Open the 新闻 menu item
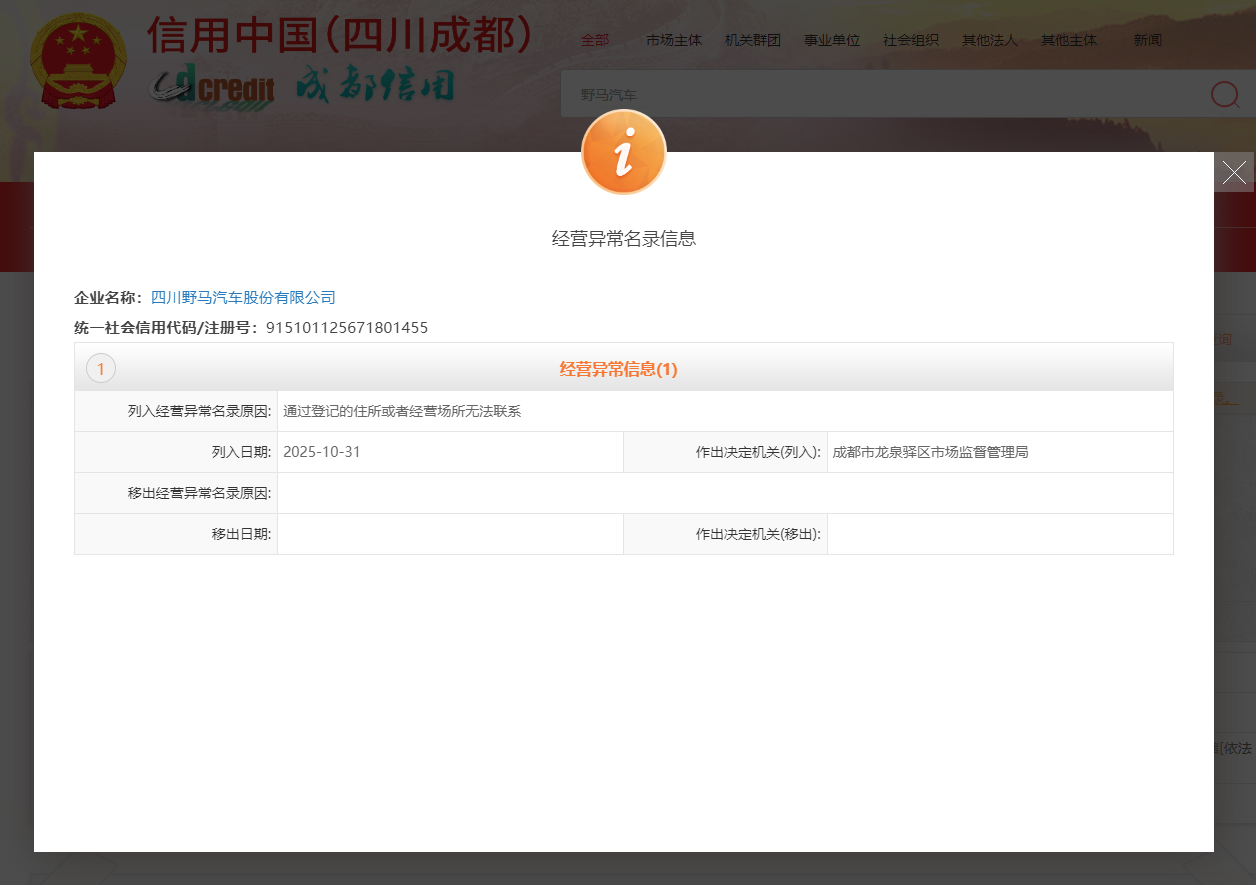 pos(1147,40)
